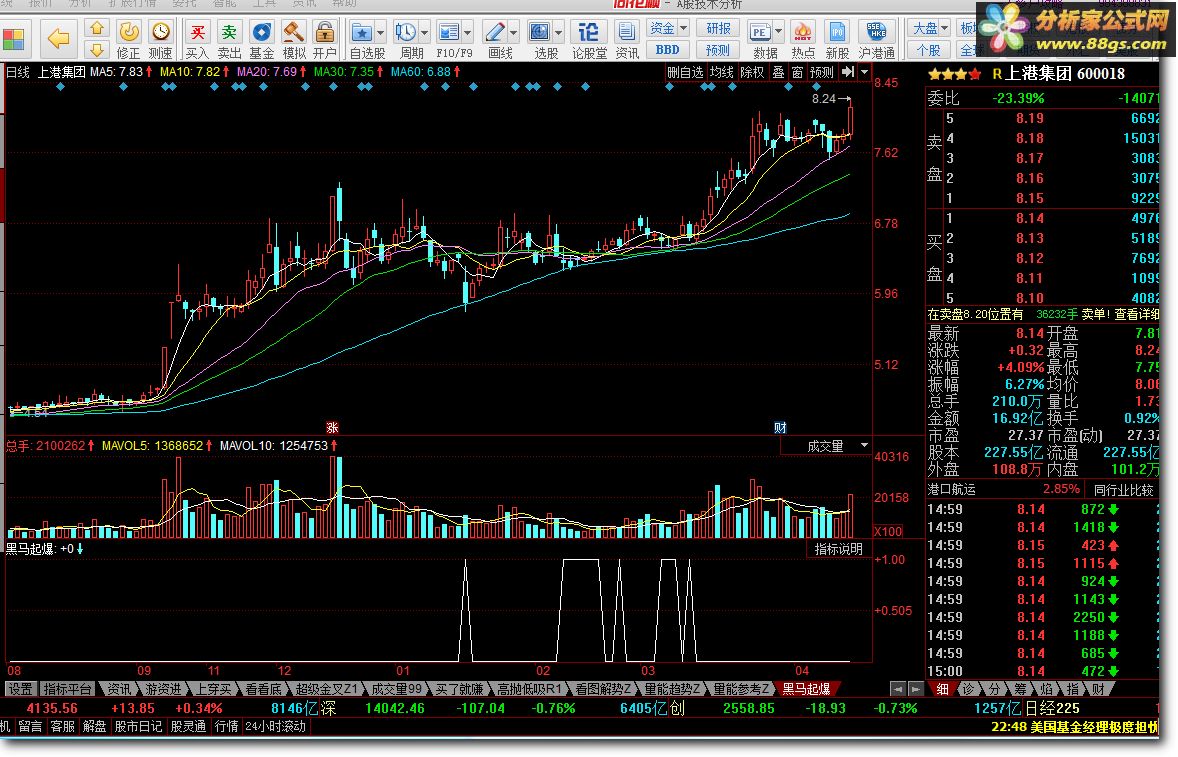The image size is (1178, 757).
Task: Click the 个股 button
Action: coord(930,50)
